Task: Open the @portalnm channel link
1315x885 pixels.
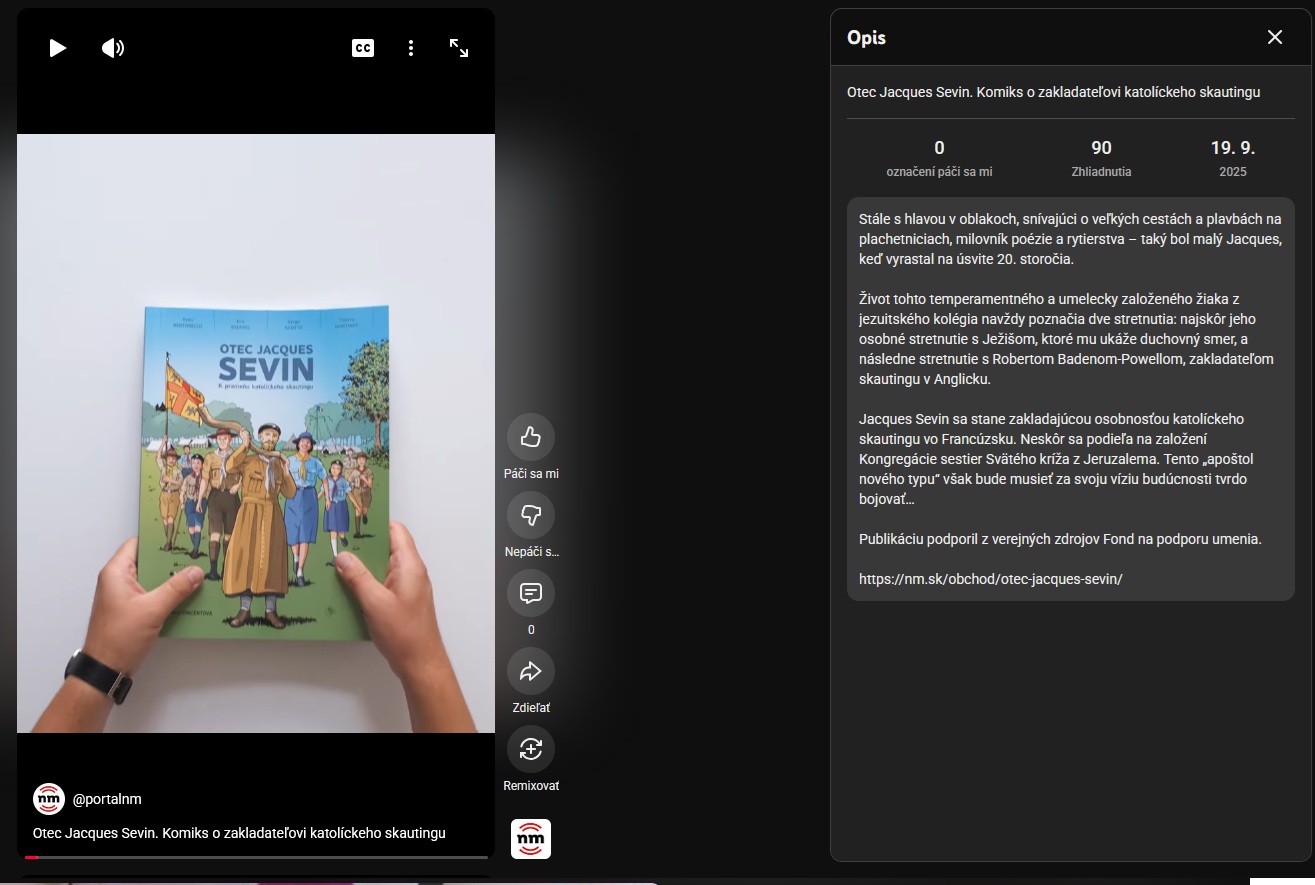Action: point(107,799)
